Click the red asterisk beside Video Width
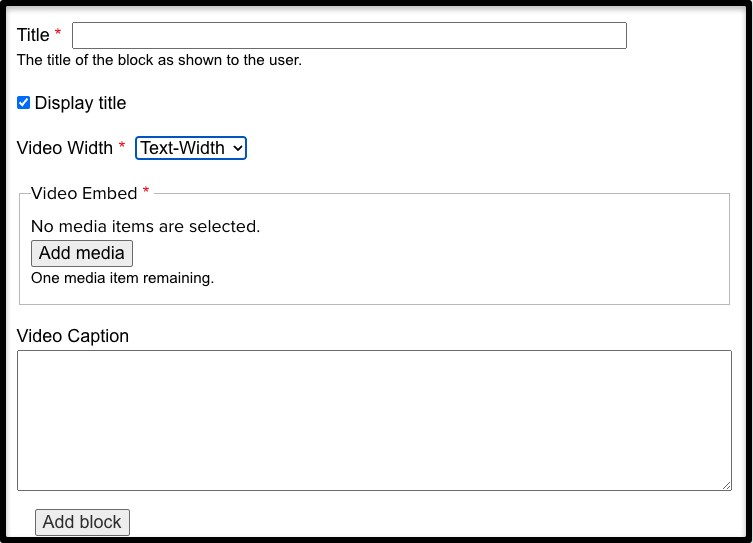 [x=122, y=148]
